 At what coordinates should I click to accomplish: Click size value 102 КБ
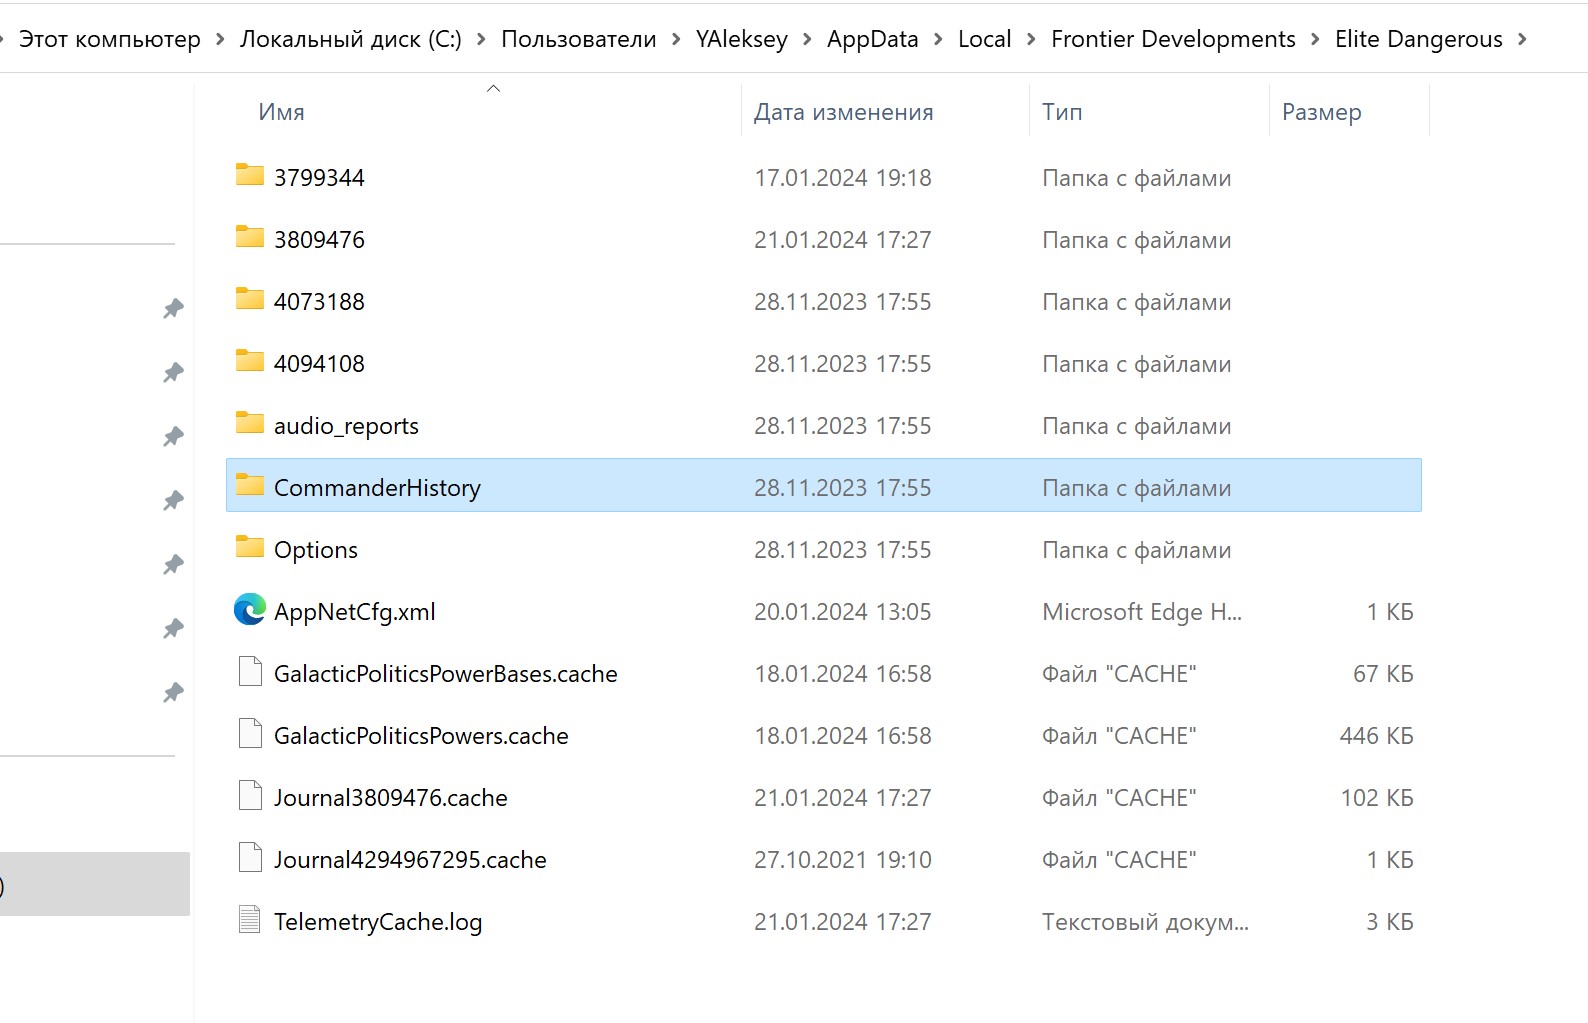(x=1377, y=798)
